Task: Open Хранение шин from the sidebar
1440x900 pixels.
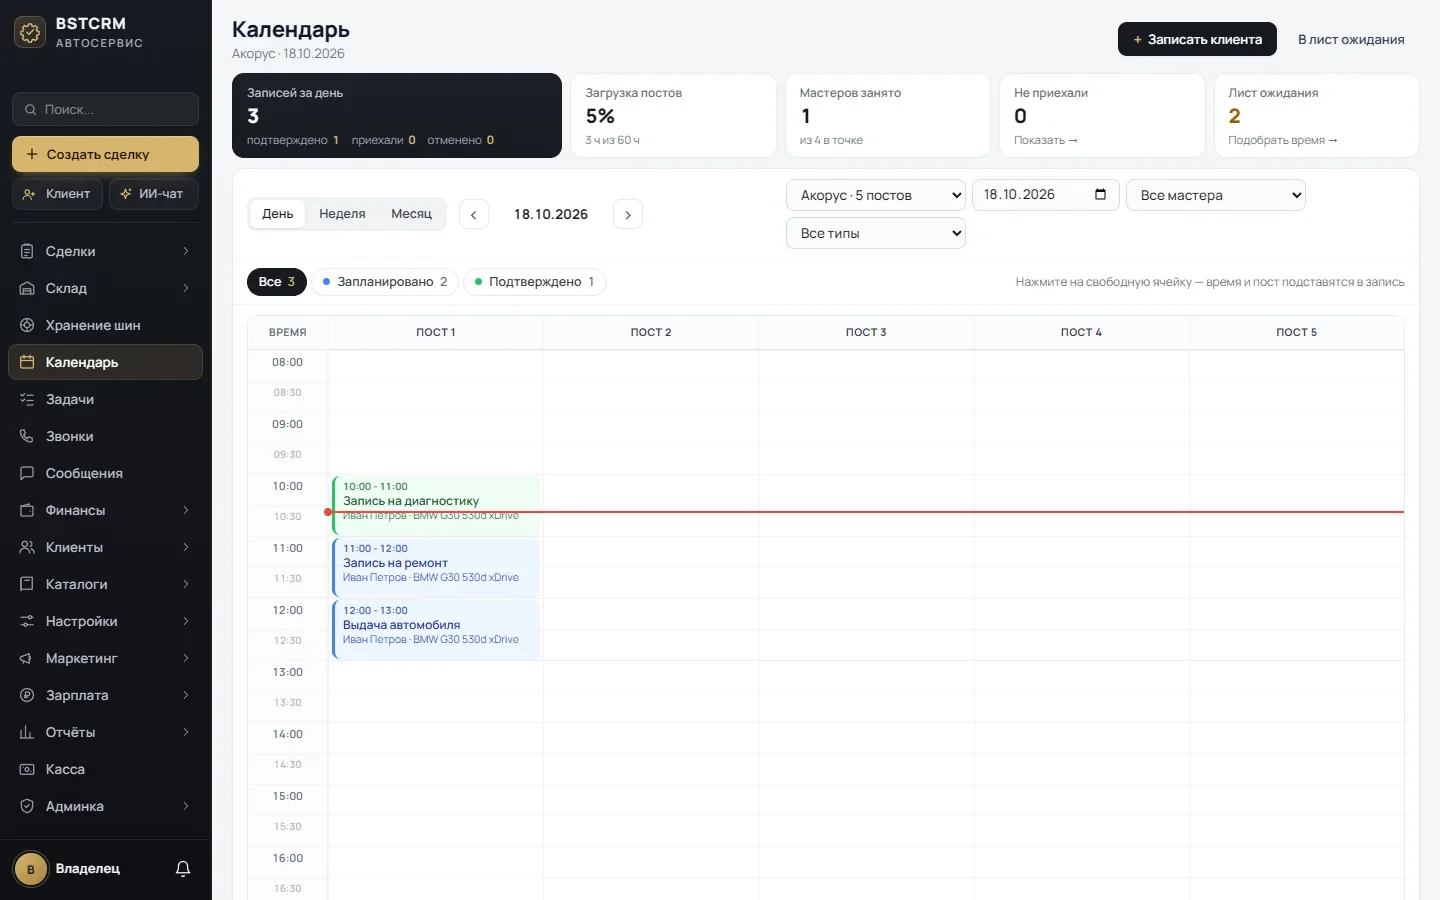Action: pyautogui.click(x=106, y=325)
